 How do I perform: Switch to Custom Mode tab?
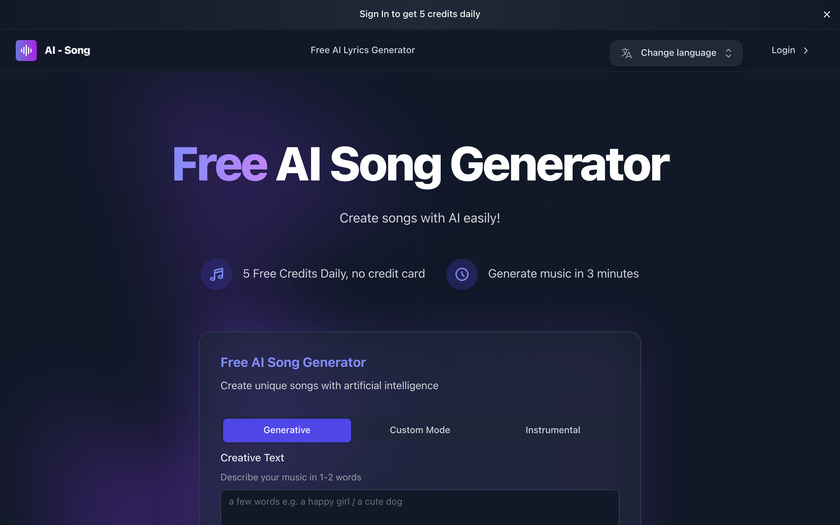coord(419,430)
